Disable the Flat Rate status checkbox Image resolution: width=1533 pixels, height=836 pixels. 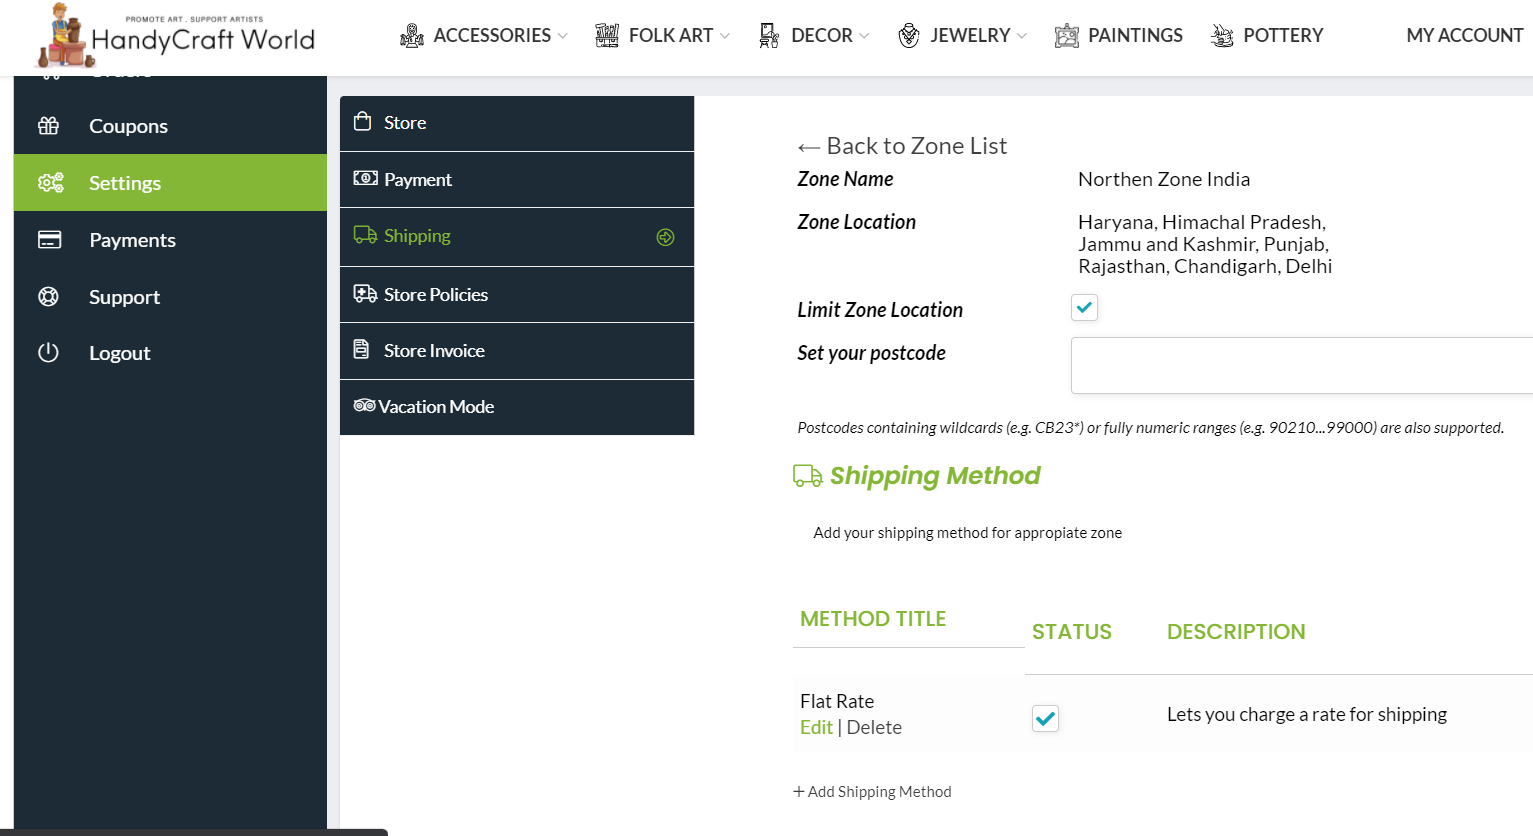click(x=1045, y=718)
